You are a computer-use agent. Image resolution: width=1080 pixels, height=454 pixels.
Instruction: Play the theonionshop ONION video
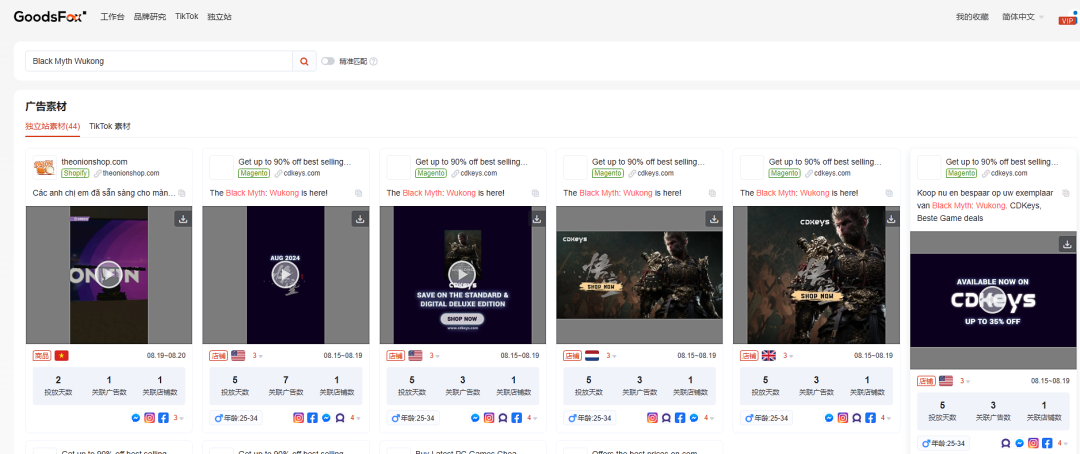click(109, 274)
